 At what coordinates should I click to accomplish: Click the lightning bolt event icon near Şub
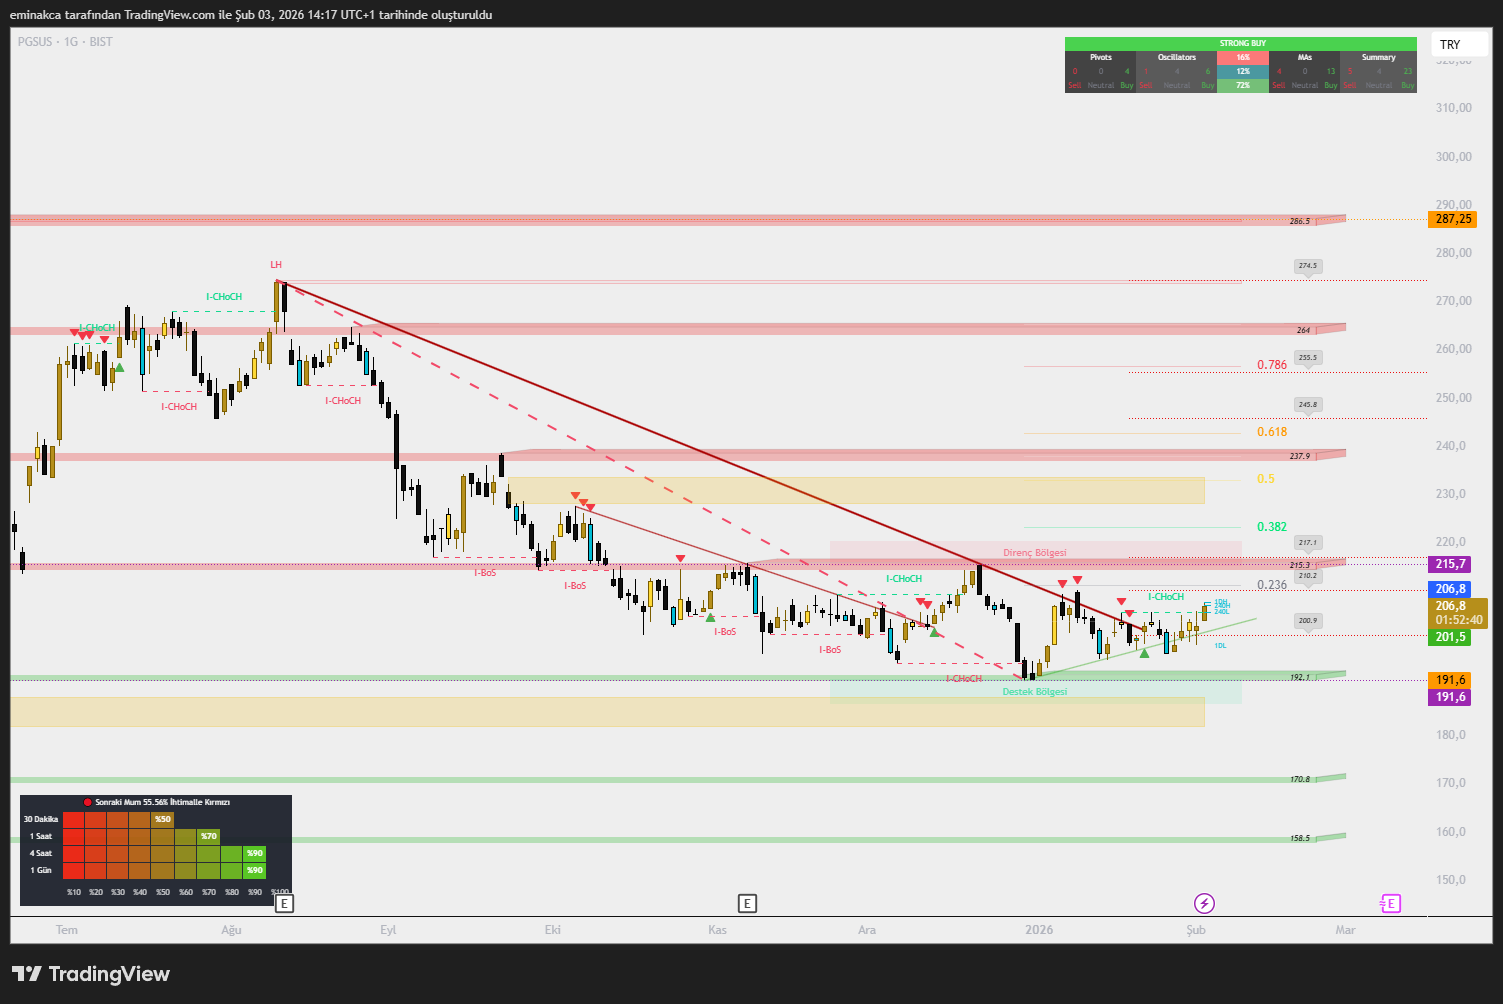click(x=1204, y=904)
